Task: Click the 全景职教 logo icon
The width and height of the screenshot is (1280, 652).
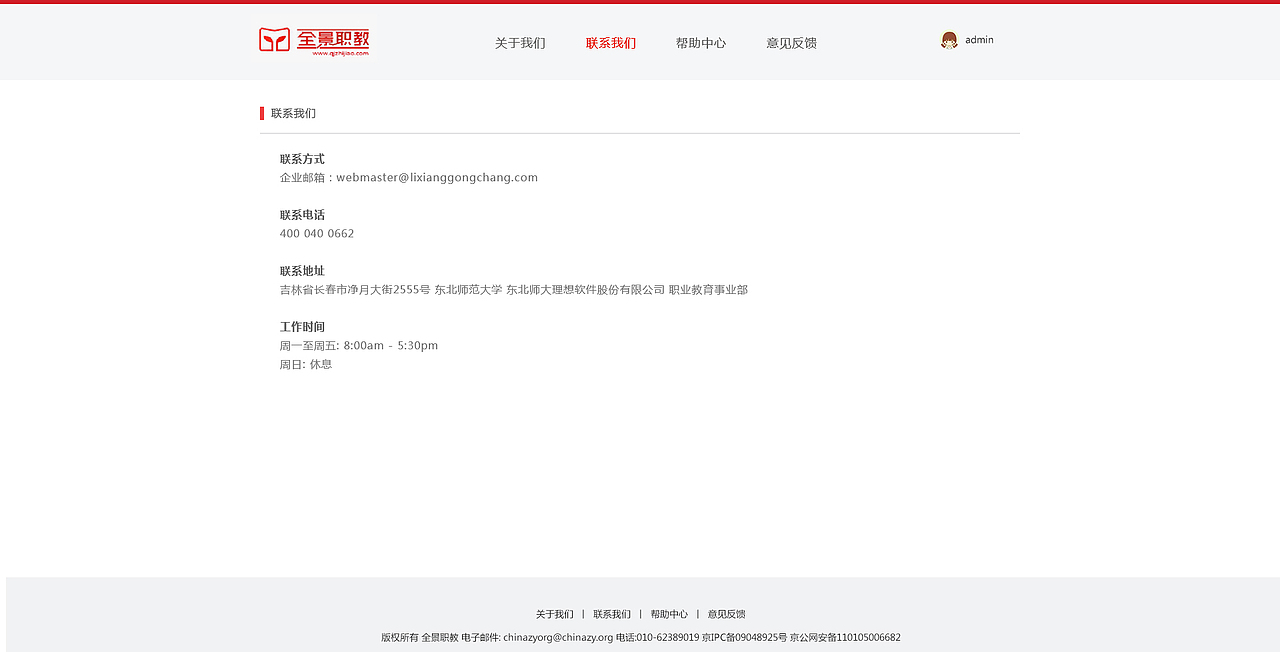Action: pyautogui.click(x=314, y=42)
